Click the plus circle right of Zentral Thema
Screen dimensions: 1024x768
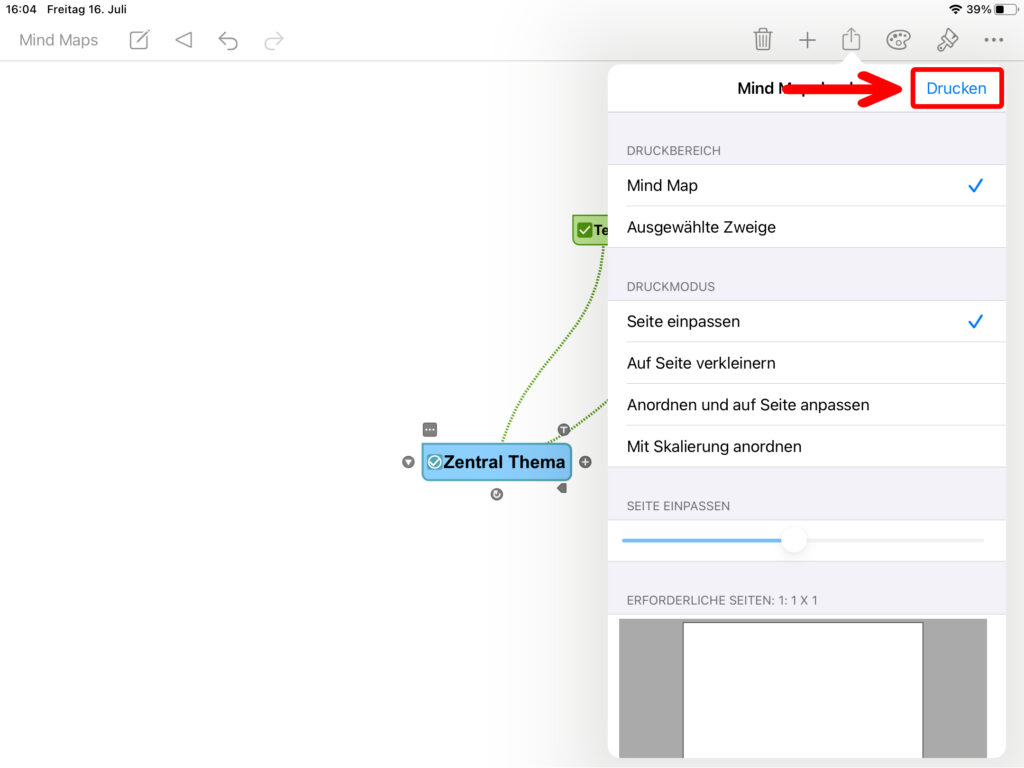click(x=585, y=462)
